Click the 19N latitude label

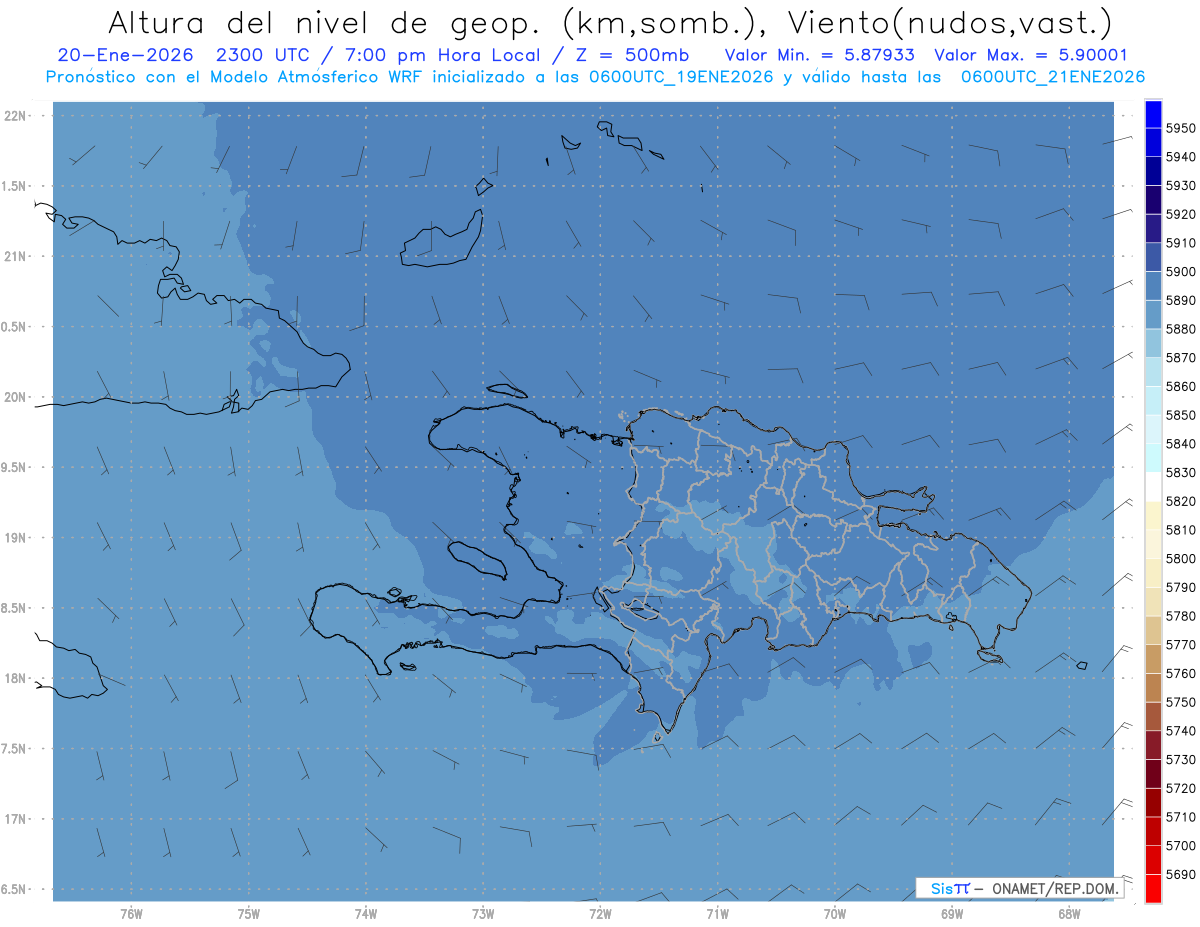point(15,538)
